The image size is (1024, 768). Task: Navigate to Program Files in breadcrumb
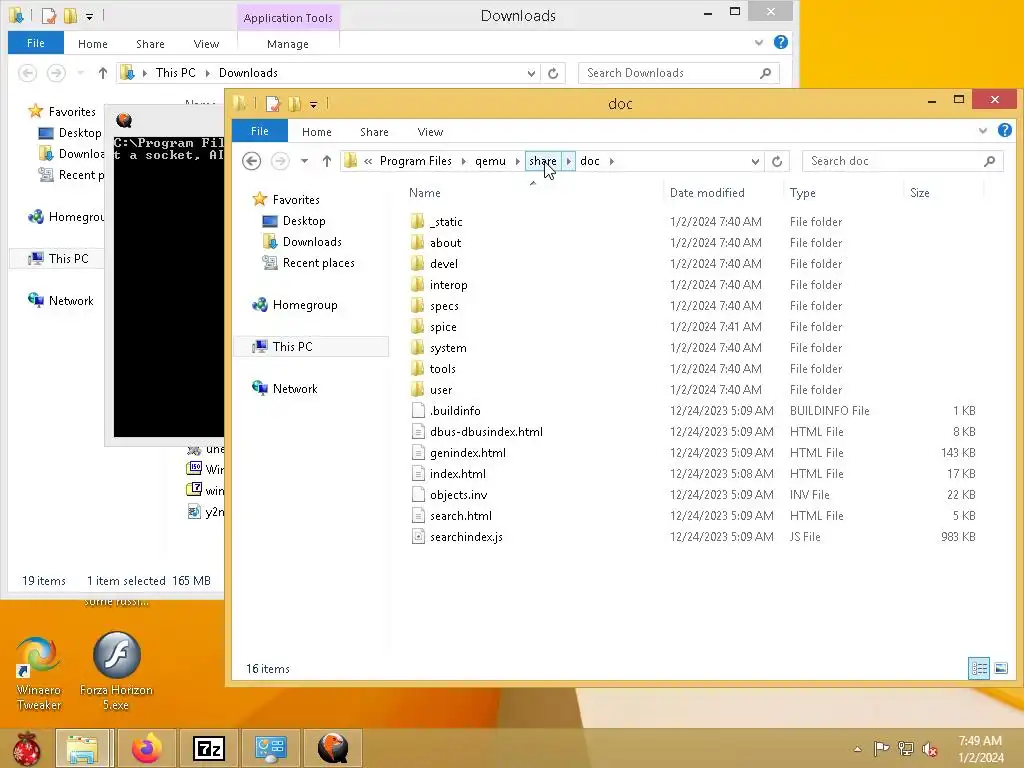tap(415, 161)
